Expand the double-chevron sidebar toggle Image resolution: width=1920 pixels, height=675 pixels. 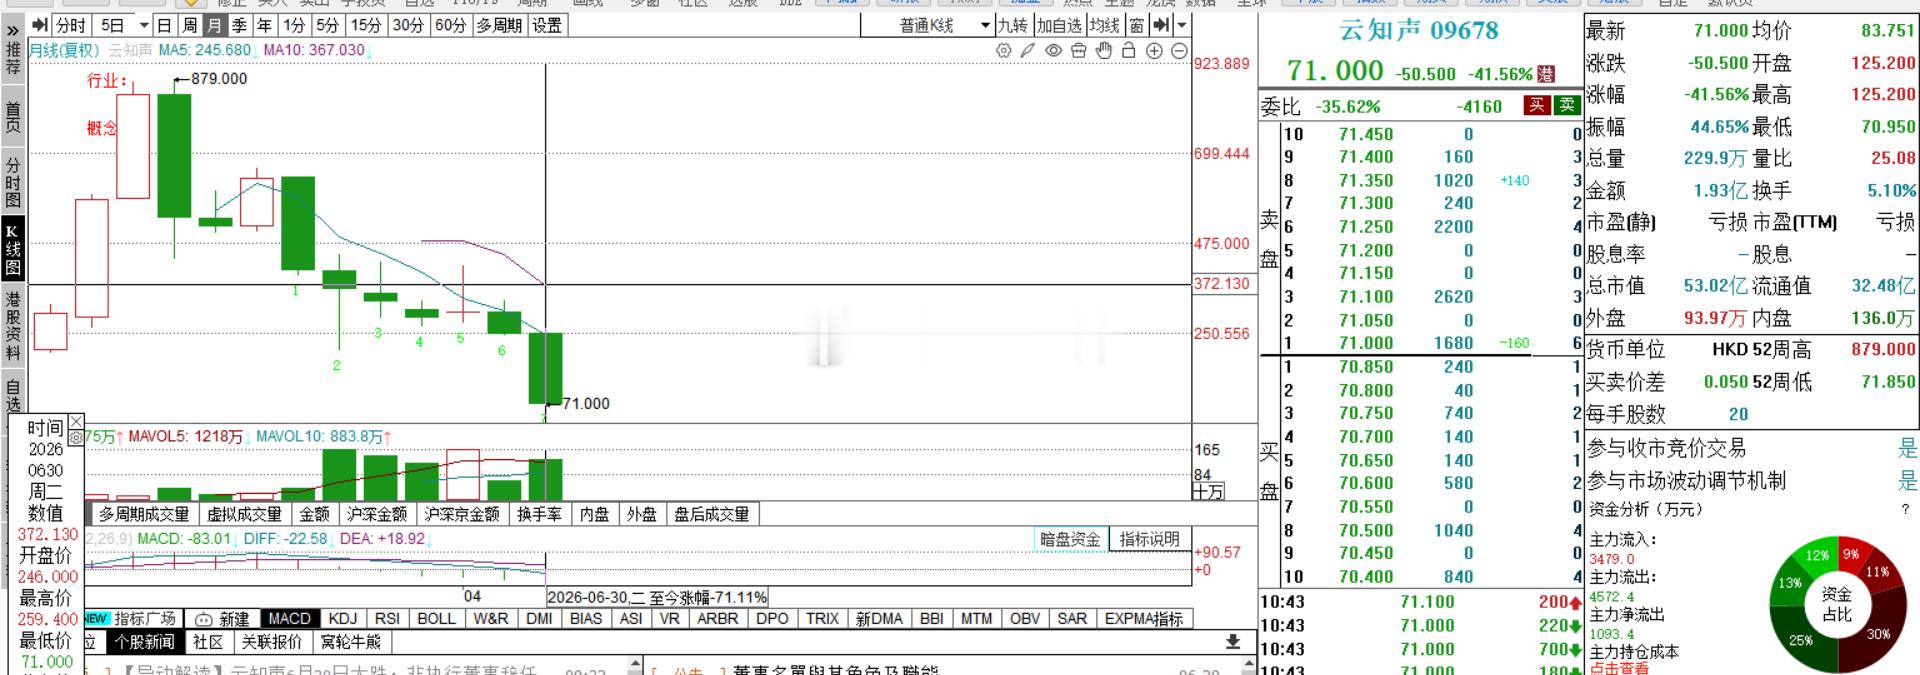[x=13, y=29]
